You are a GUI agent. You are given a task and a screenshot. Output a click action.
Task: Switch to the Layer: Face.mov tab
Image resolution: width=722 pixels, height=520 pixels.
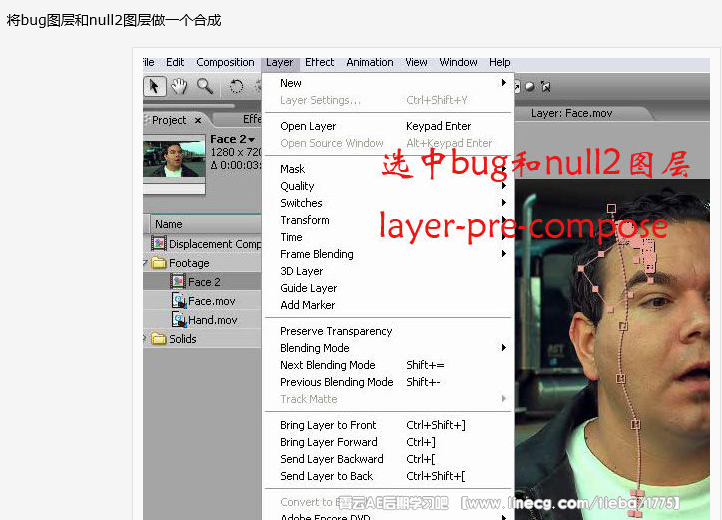571,113
